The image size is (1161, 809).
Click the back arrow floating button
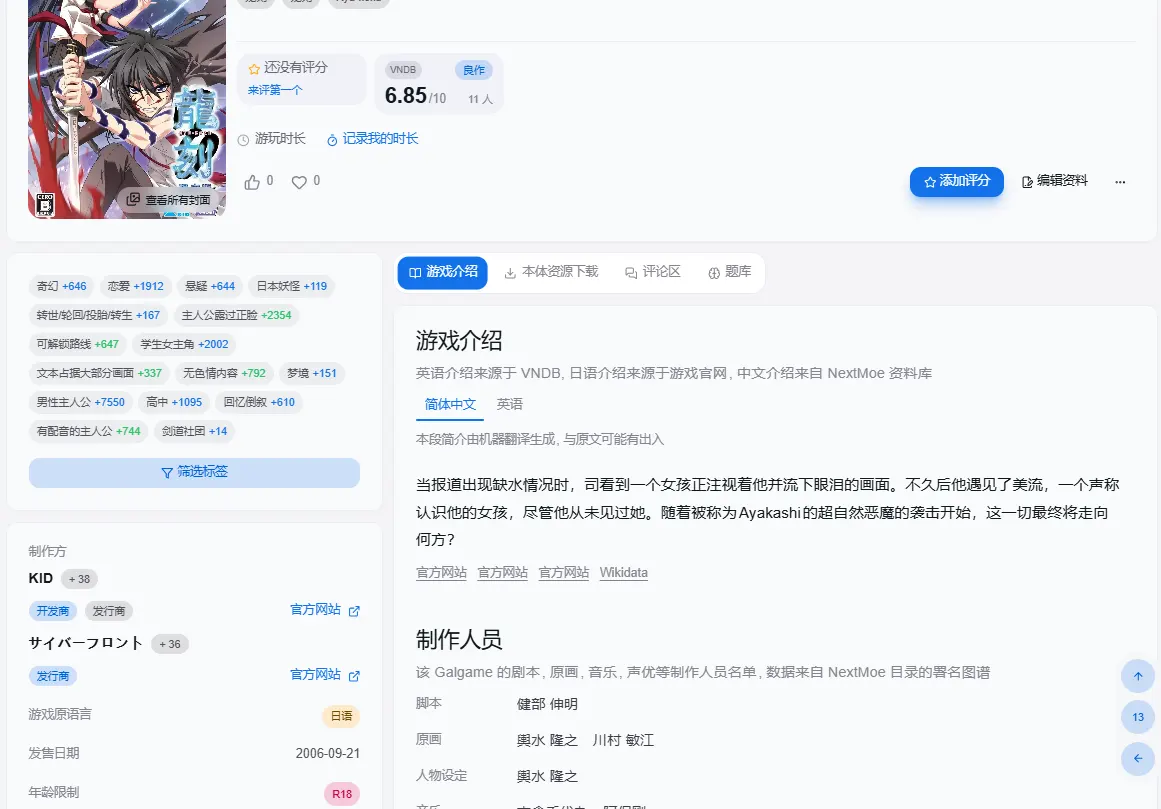pos(1138,758)
